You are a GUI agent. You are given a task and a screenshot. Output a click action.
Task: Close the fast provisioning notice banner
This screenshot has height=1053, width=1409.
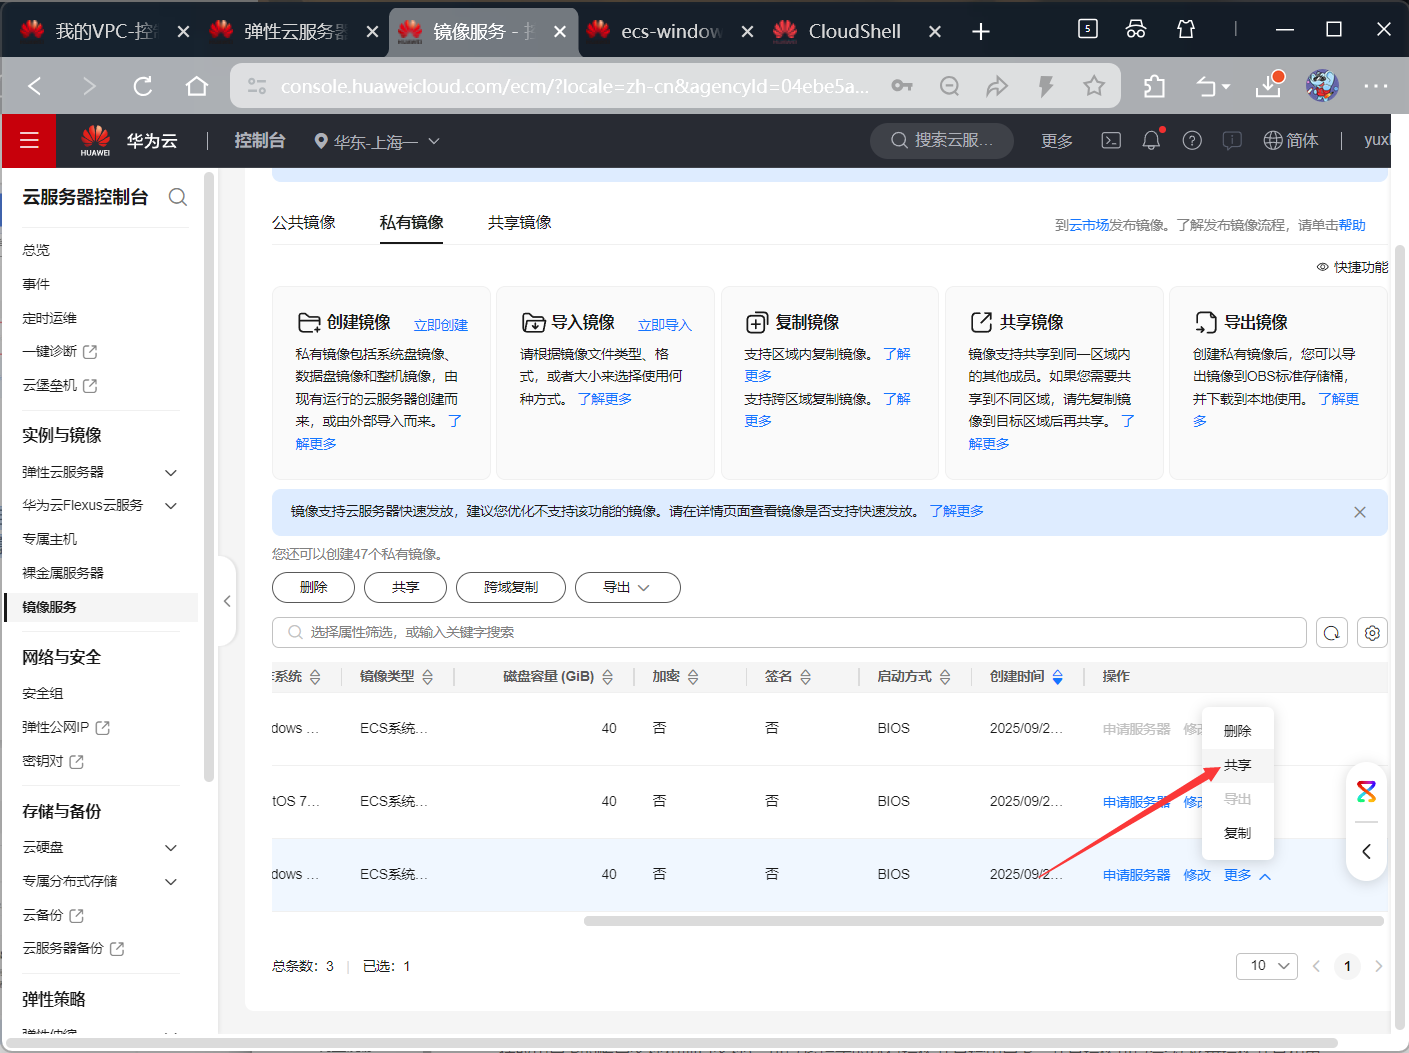(1360, 512)
